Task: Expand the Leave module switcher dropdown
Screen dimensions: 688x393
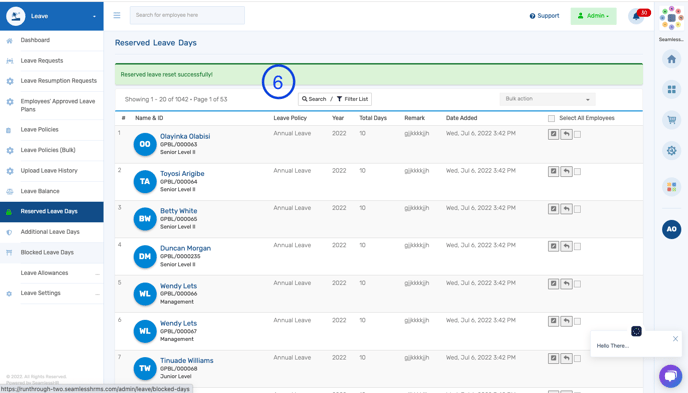Action: tap(94, 17)
